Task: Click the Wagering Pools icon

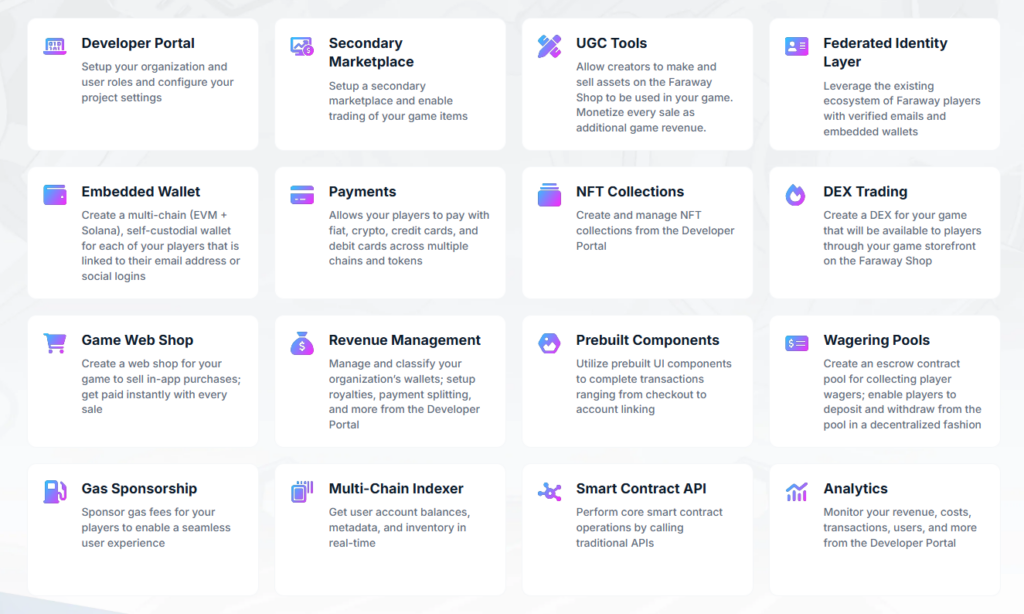Action: click(x=796, y=343)
